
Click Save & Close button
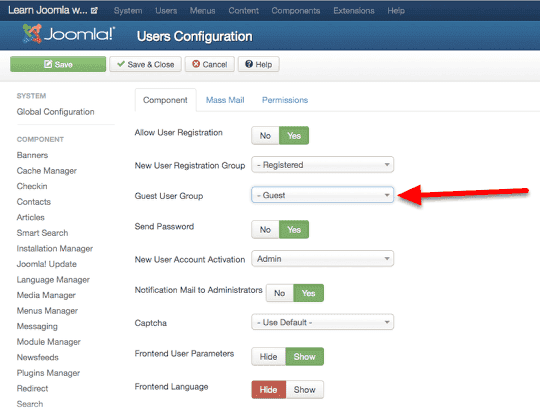tap(145, 64)
